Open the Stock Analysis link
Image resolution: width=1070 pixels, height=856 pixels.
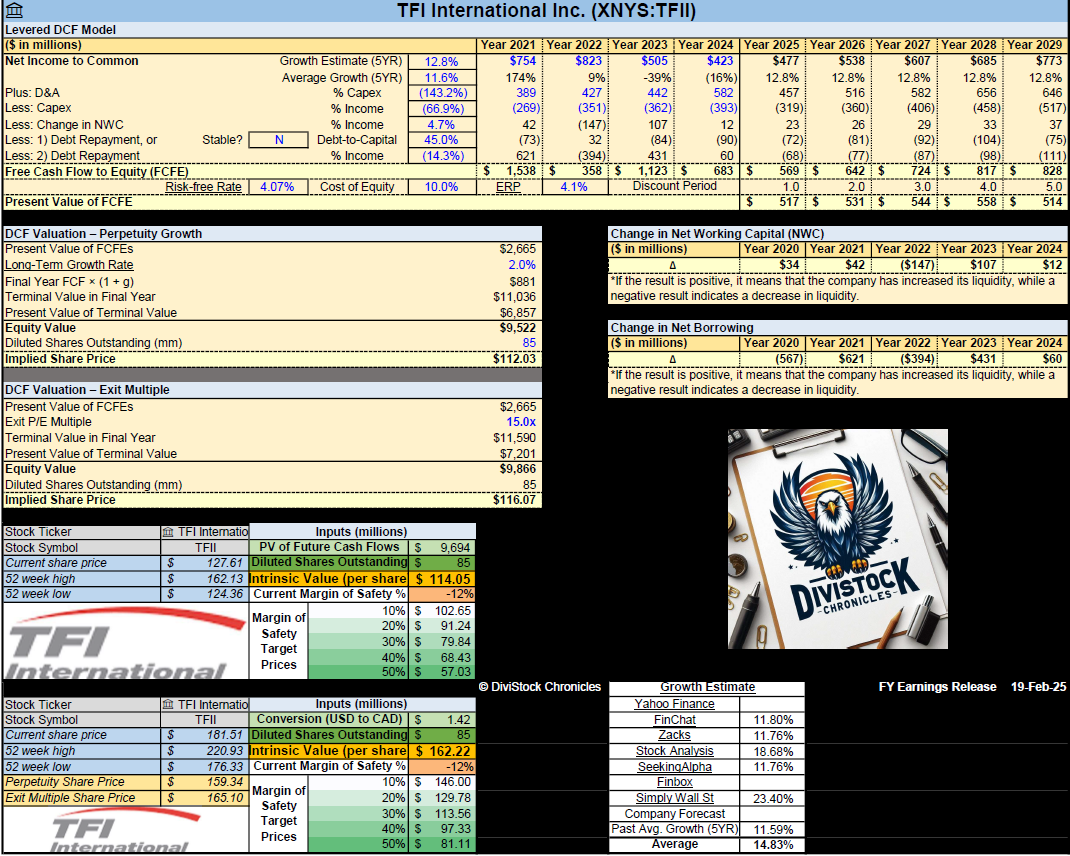pyautogui.click(x=674, y=751)
